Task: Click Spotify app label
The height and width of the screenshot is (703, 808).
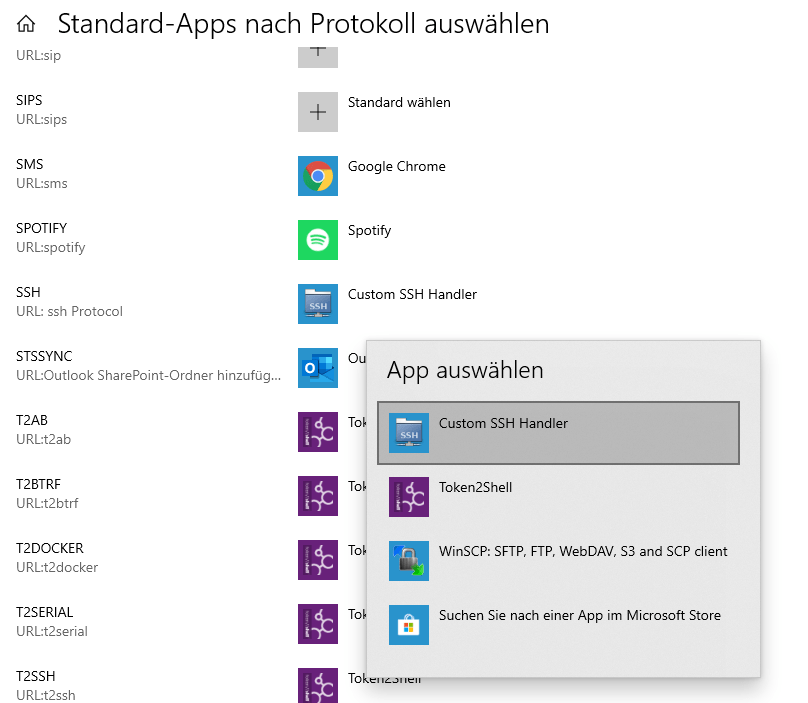Action: click(369, 231)
